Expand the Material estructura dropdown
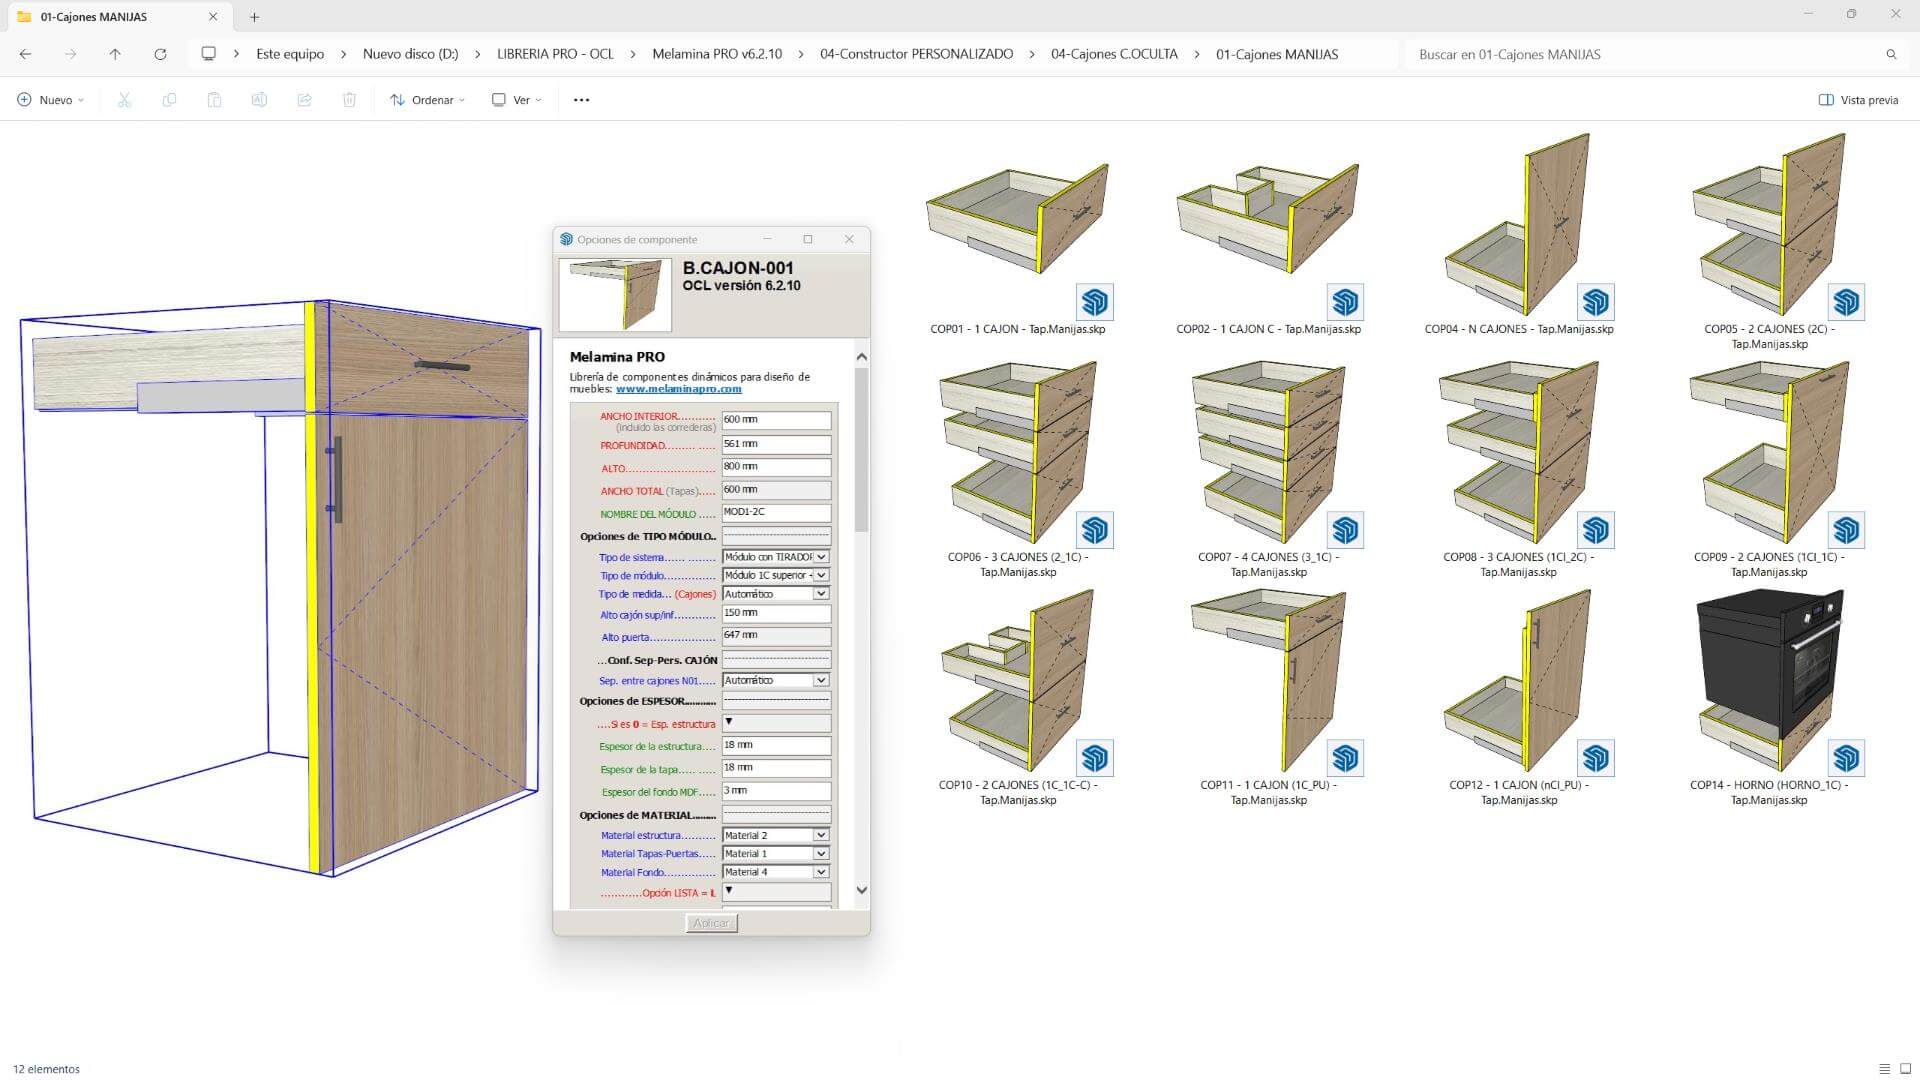The image size is (1920, 1080). [776, 835]
